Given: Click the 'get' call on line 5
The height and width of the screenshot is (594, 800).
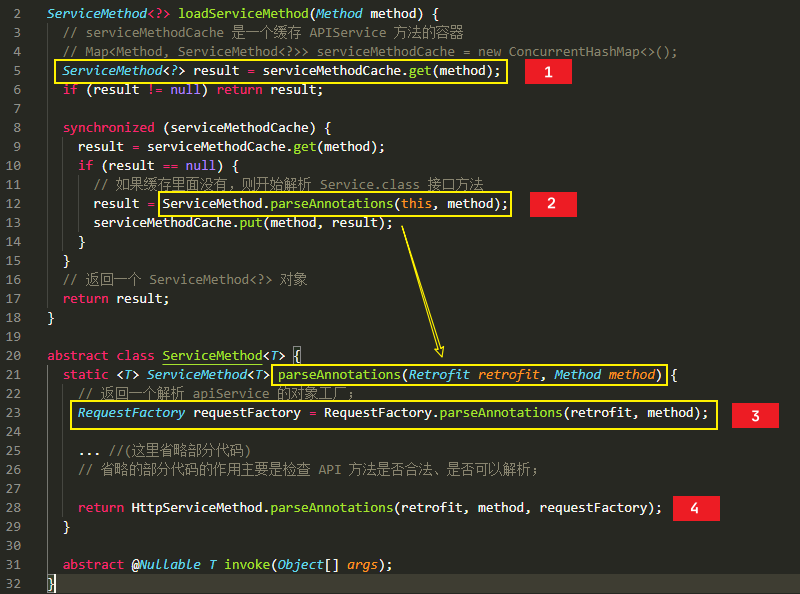Looking at the screenshot, I should tap(420, 70).
